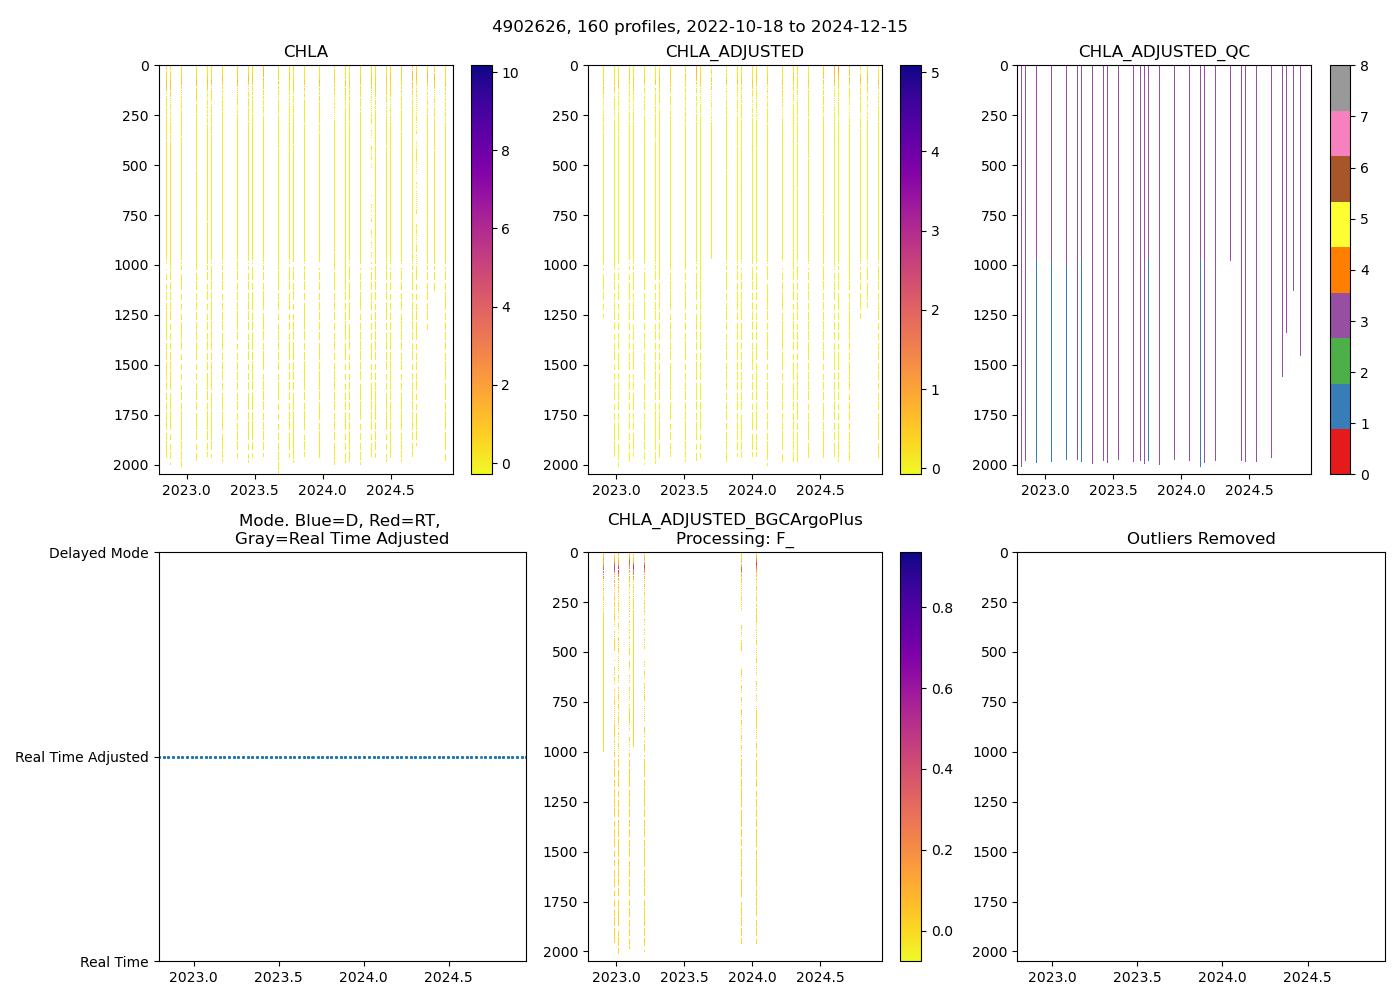
Task: Click the 'Real Time' y-axis label
Action: [x=114, y=962]
